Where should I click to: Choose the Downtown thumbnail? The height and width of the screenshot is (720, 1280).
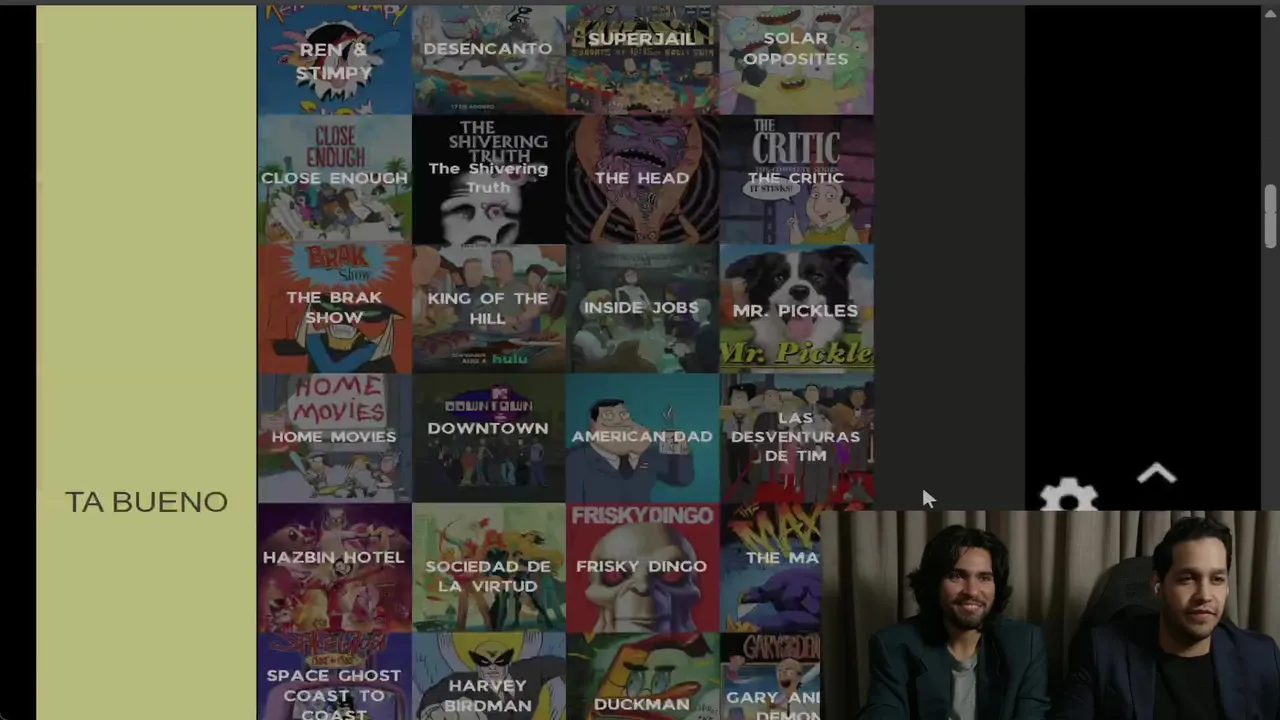[488, 438]
